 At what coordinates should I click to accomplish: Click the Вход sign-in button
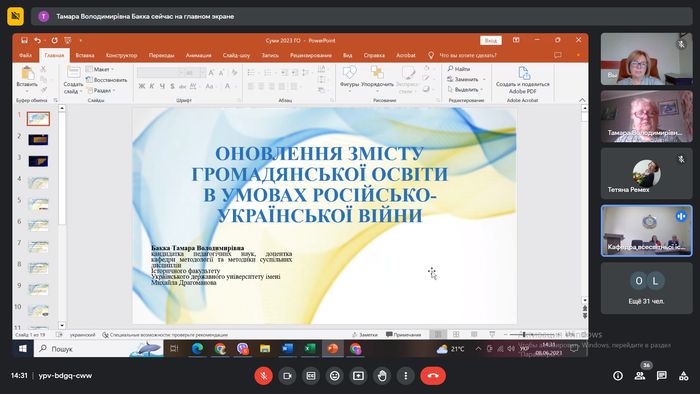[x=491, y=40]
